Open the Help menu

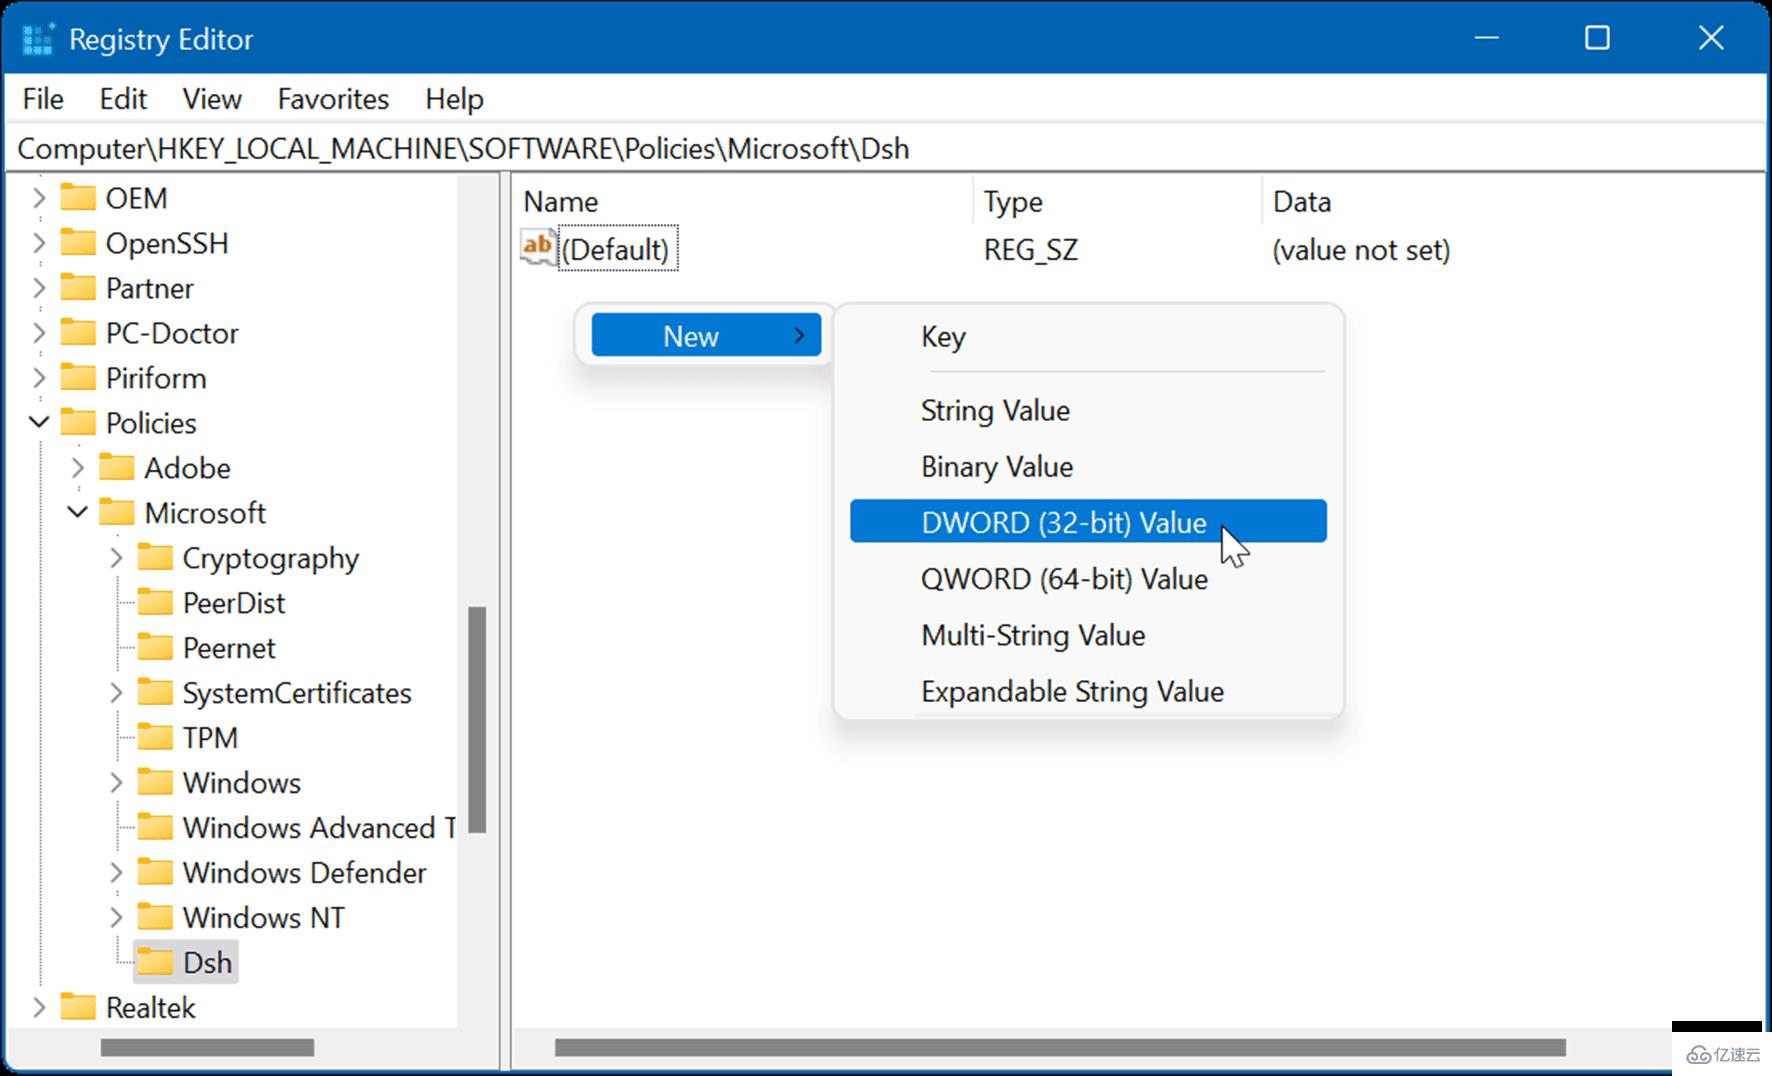click(x=454, y=99)
